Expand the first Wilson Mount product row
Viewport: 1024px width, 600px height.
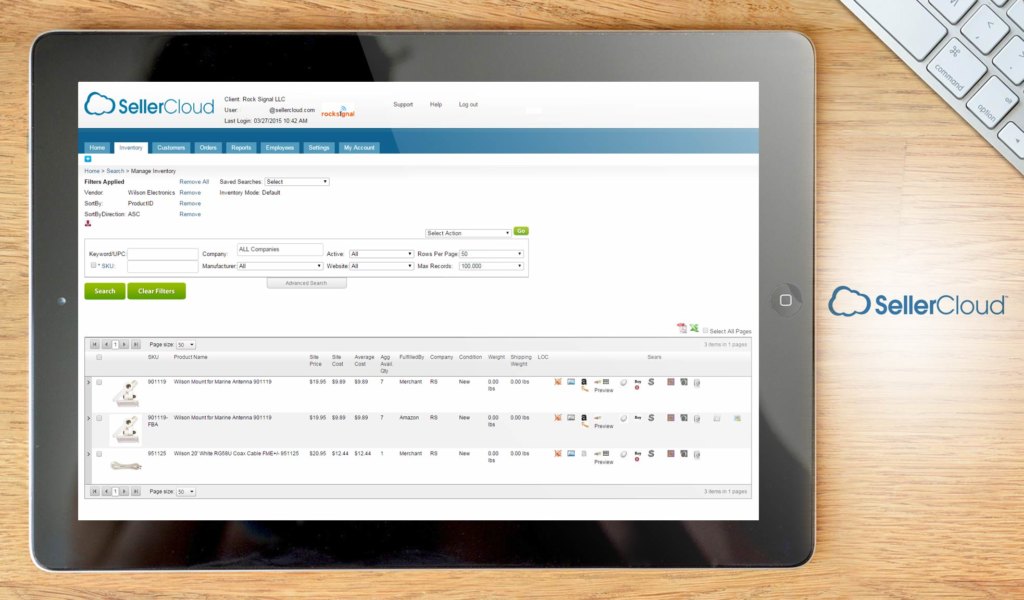(89, 381)
